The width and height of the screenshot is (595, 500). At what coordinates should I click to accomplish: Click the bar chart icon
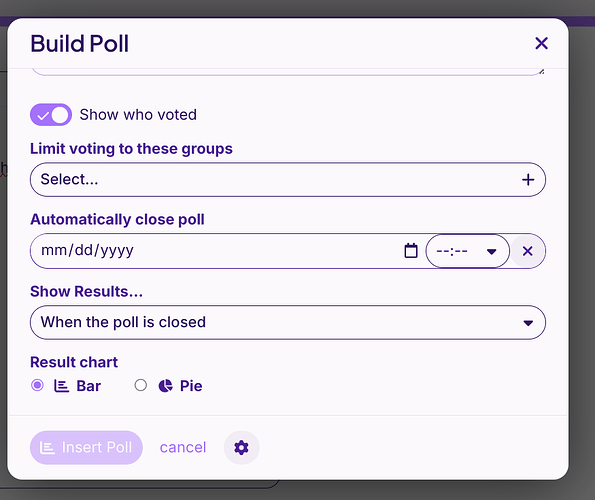coord(61,386)
